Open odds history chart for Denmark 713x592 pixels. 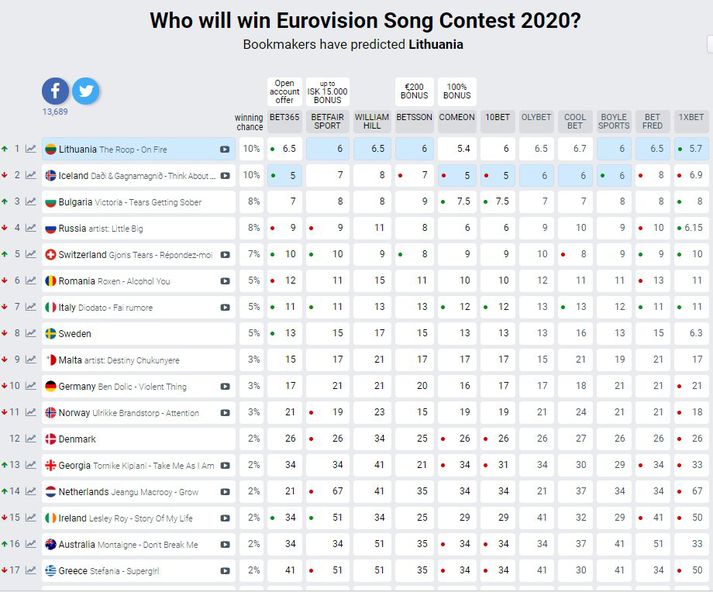[x=31, y=439]
